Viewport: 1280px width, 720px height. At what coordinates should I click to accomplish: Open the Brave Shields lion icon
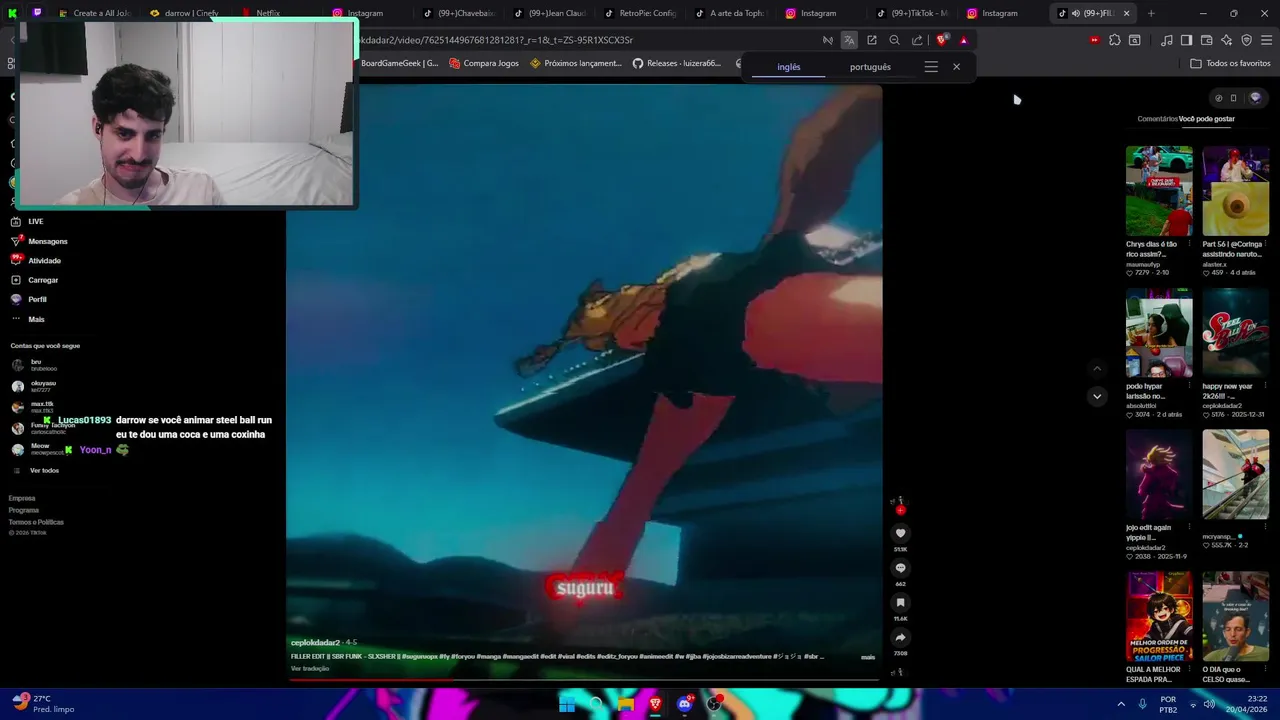pos(942,40)
